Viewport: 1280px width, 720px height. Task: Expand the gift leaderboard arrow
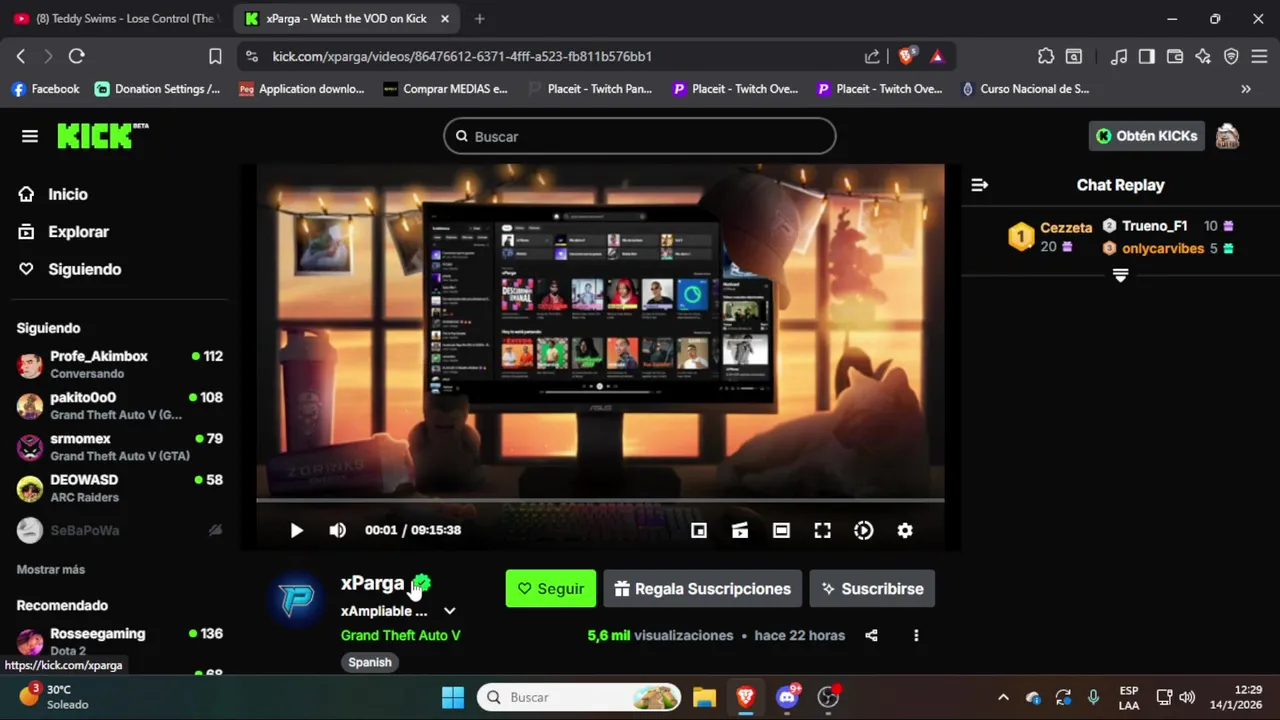click(x=1120, y=275)
